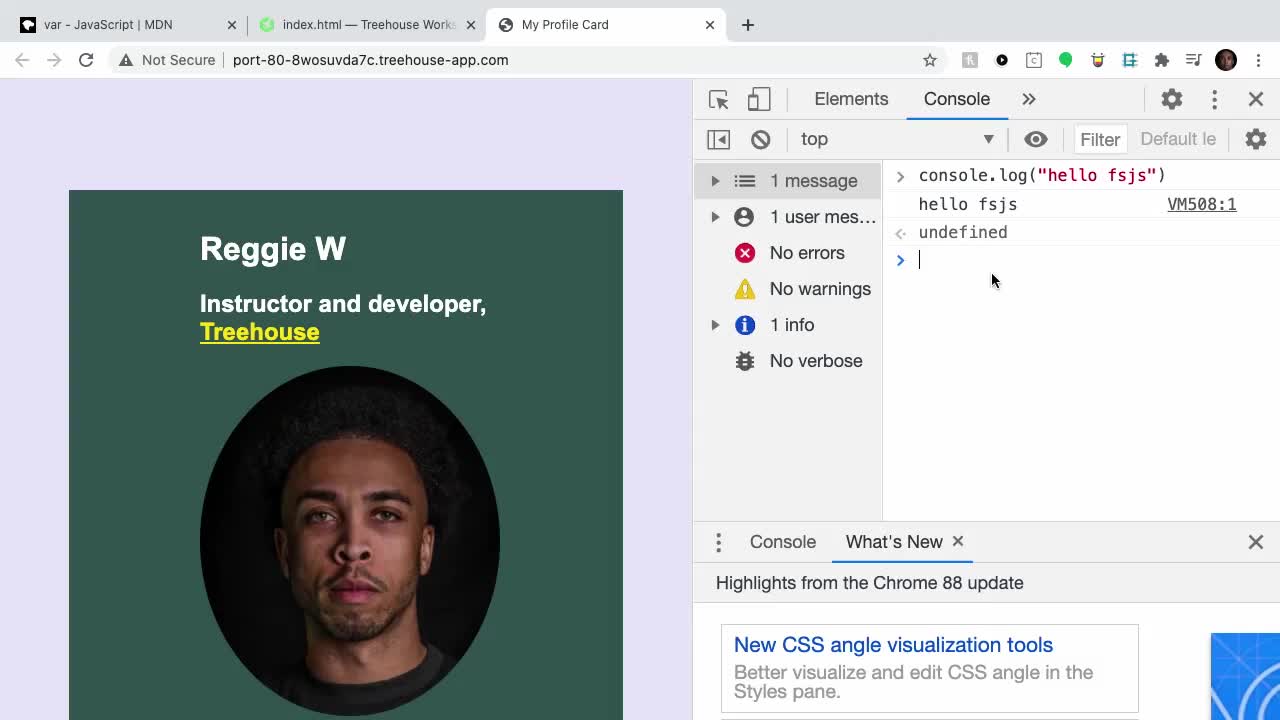Reload the current page
1280x720 pixels.
pyautogui.click(x=86, y=60)
